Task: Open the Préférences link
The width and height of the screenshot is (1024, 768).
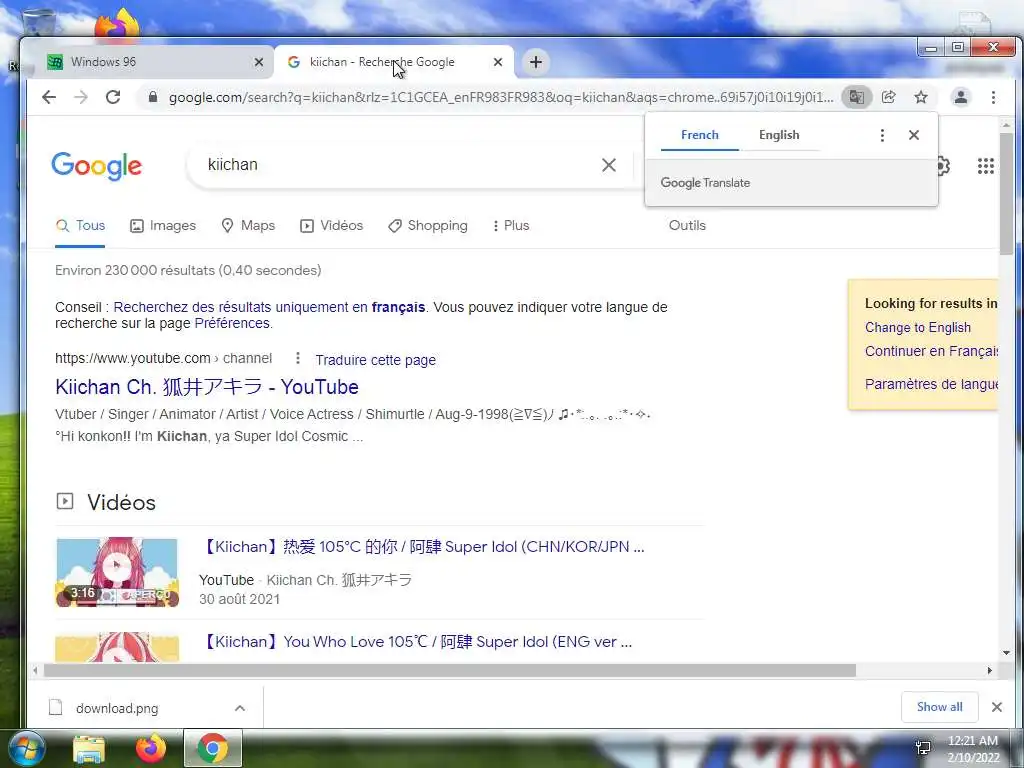Action: click(x=232, y=323)
